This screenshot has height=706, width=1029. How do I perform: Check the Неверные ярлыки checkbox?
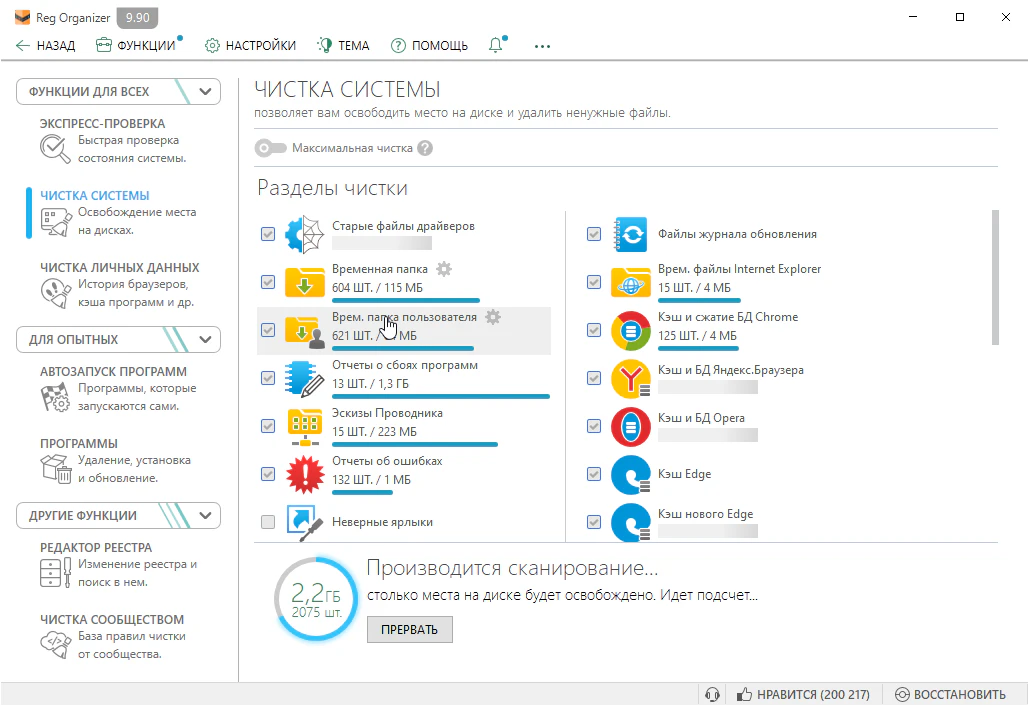(268, 522)
